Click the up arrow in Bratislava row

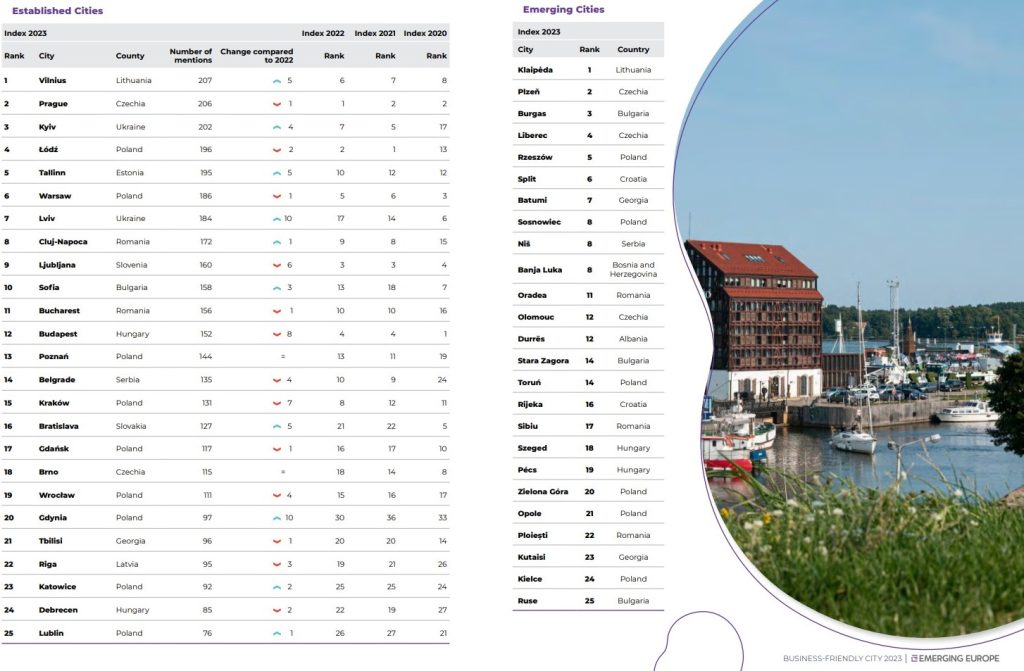pos(277,426)
